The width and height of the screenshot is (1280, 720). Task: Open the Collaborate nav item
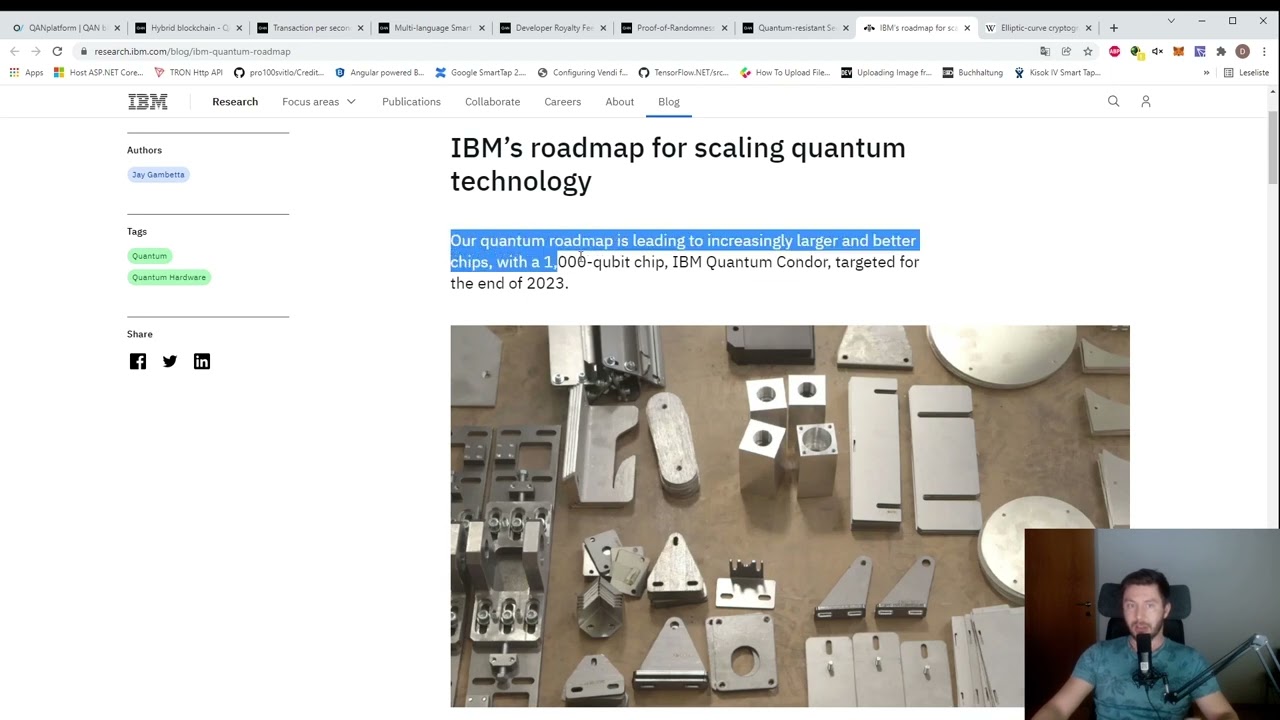click(x=492, y=101)
